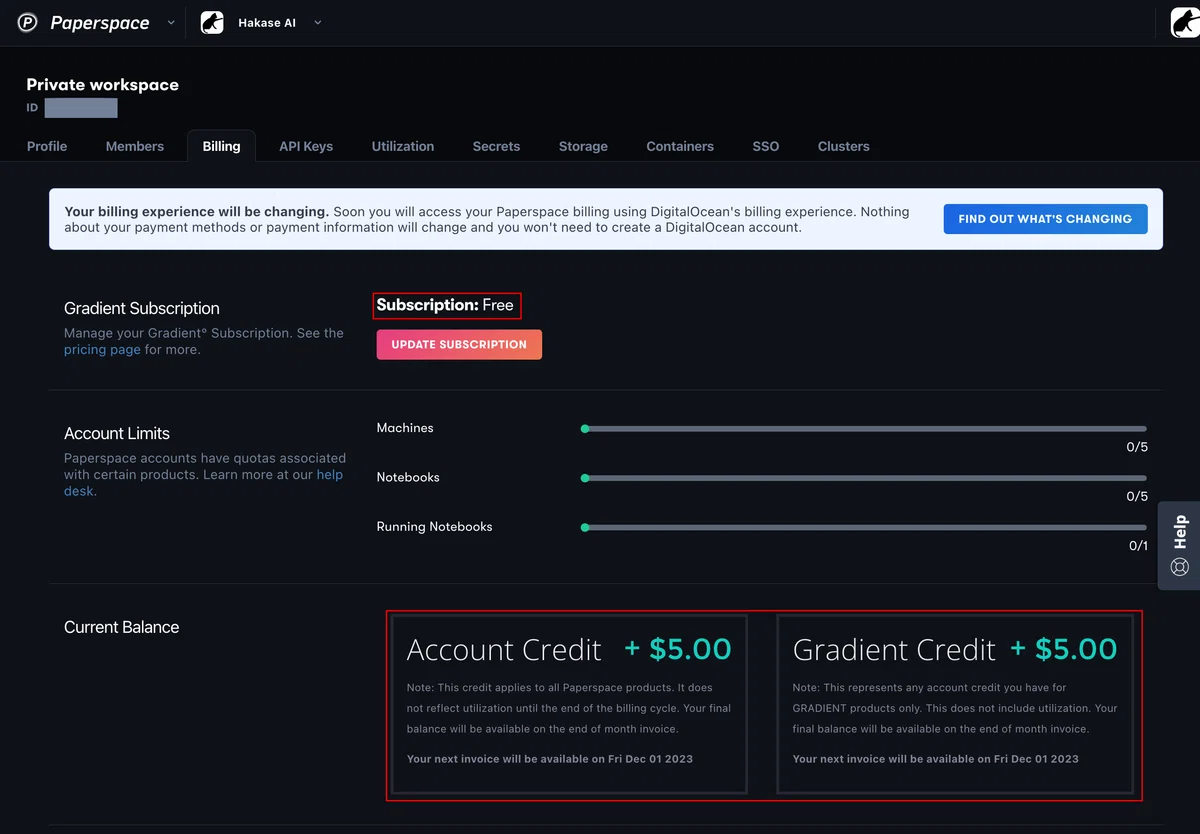Screen dimensions: 1200x834
Task: Expand the Hakase AI team dropdown chevron
Action: [318, 23]
